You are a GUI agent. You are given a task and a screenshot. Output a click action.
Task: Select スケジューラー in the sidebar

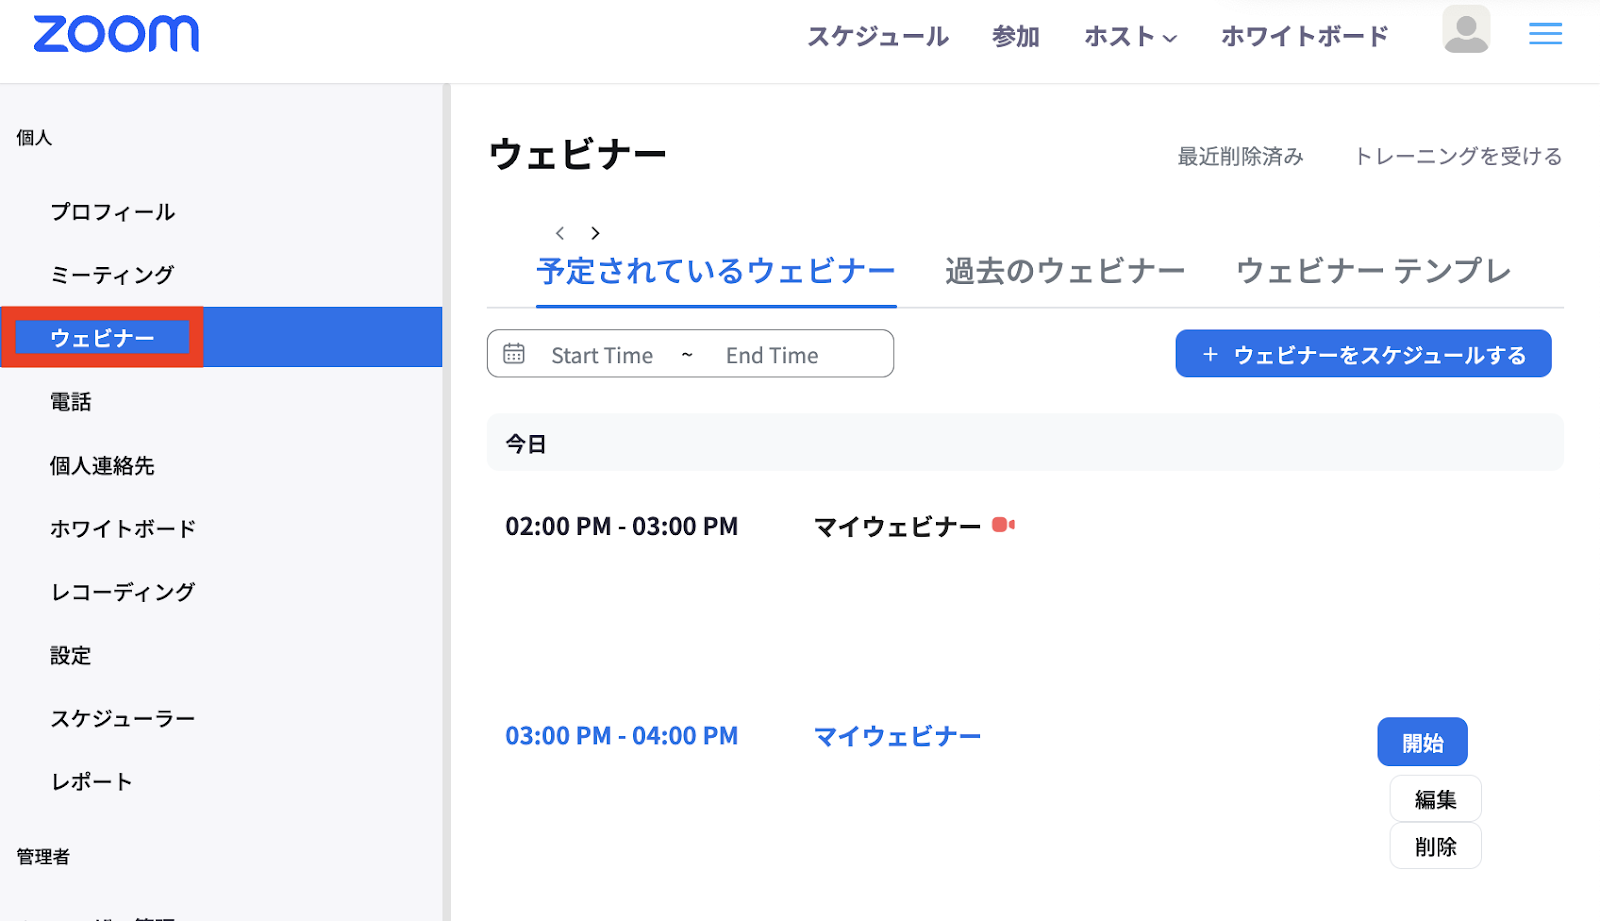[x=123, y=719]
